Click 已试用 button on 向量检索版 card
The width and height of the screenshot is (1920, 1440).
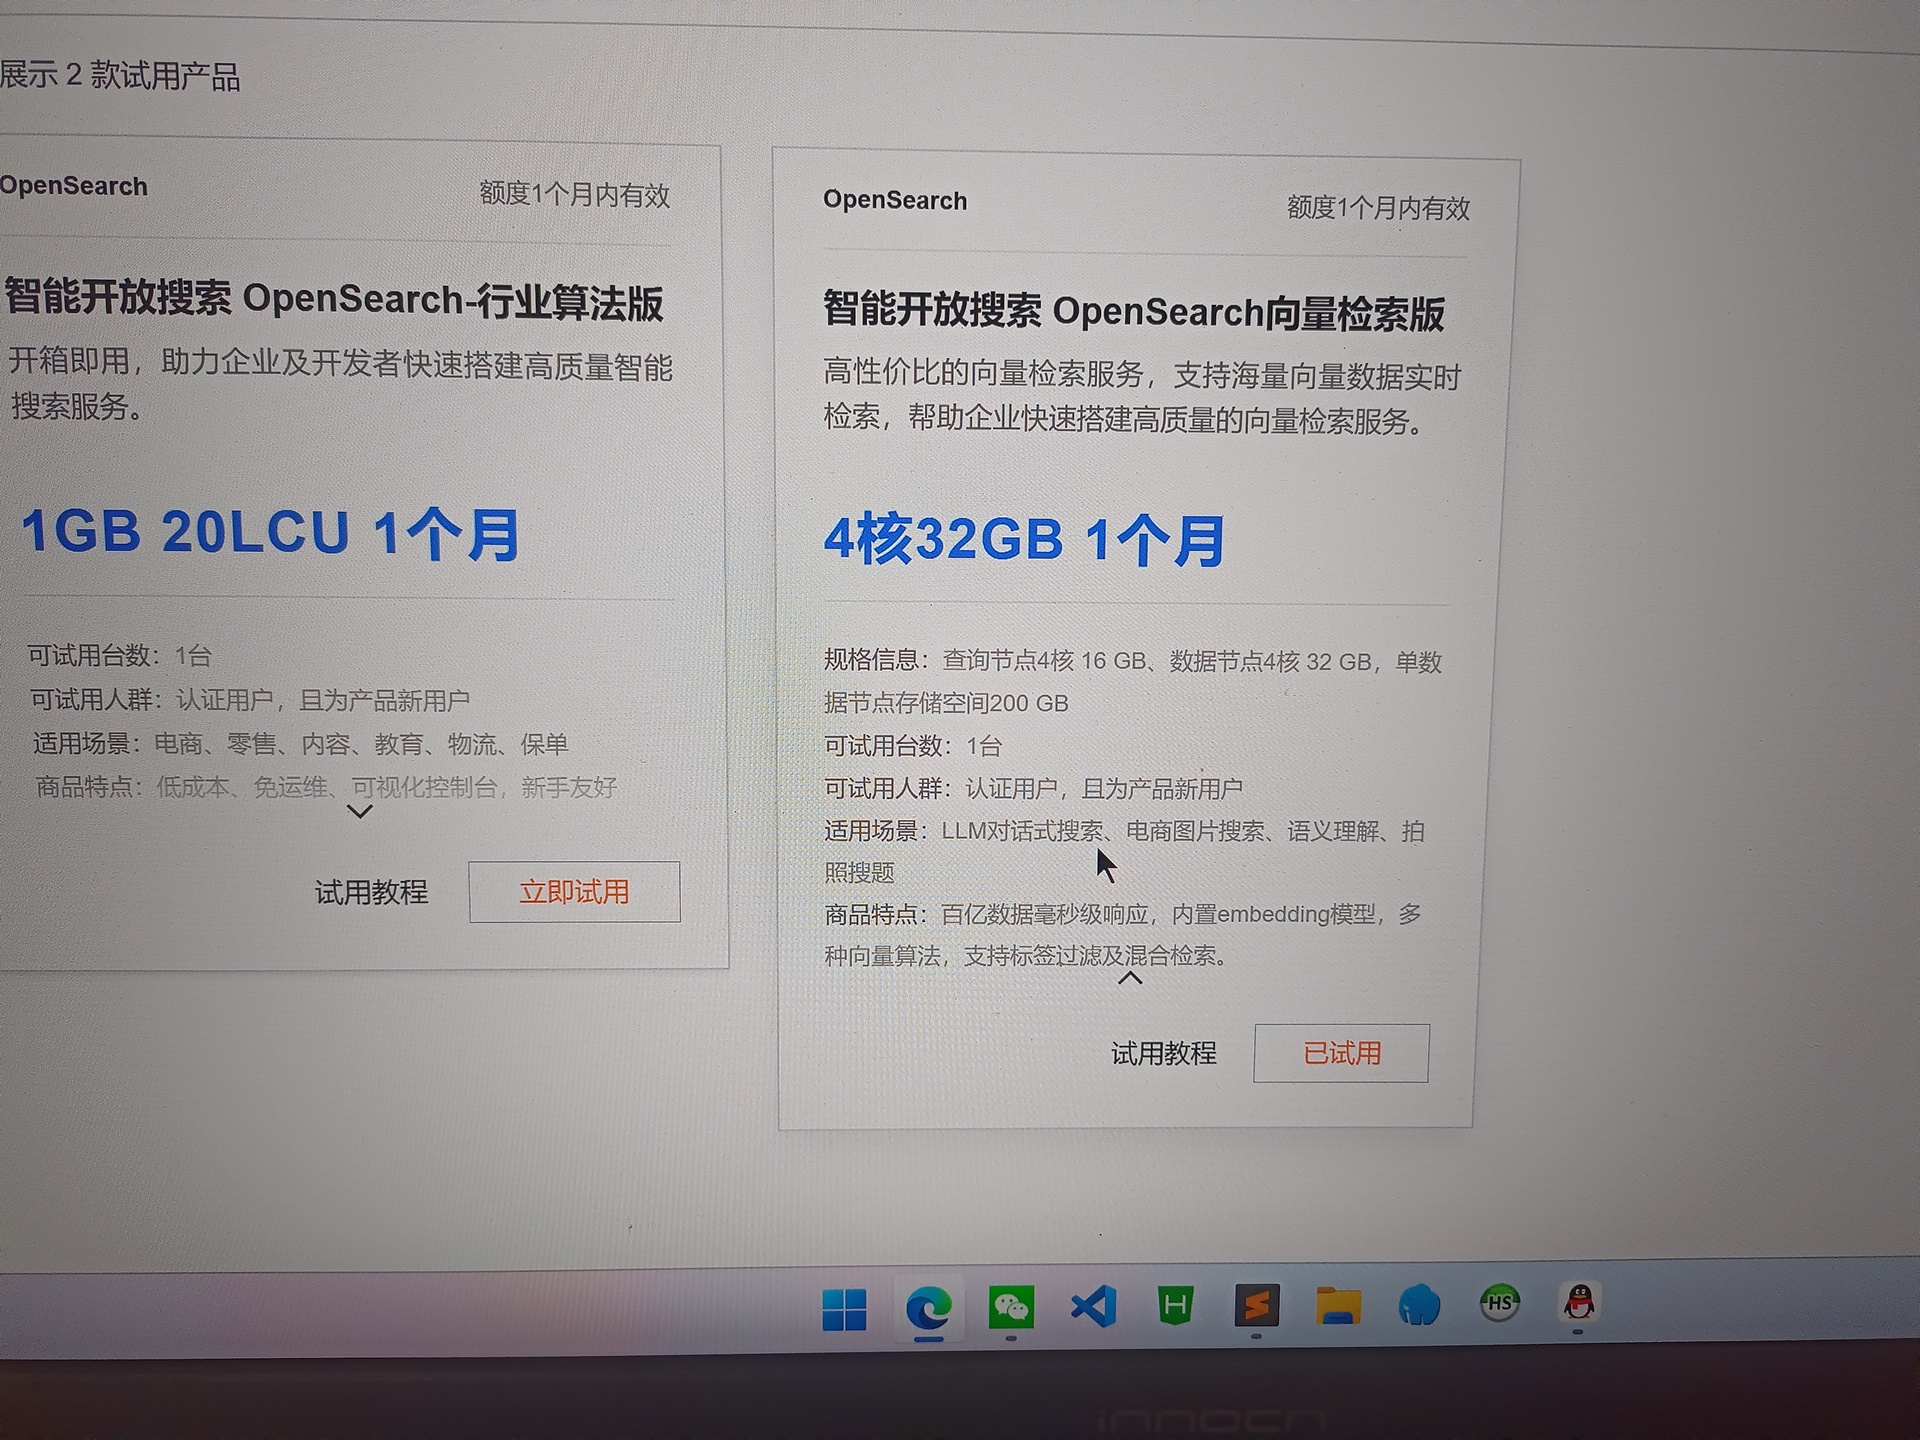click(1341, 1053)
